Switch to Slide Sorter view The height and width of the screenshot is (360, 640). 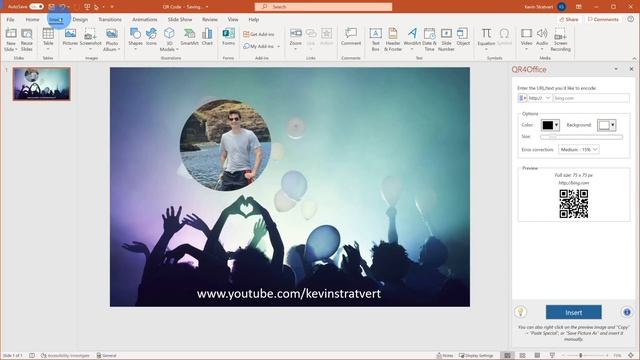point(522,356)
